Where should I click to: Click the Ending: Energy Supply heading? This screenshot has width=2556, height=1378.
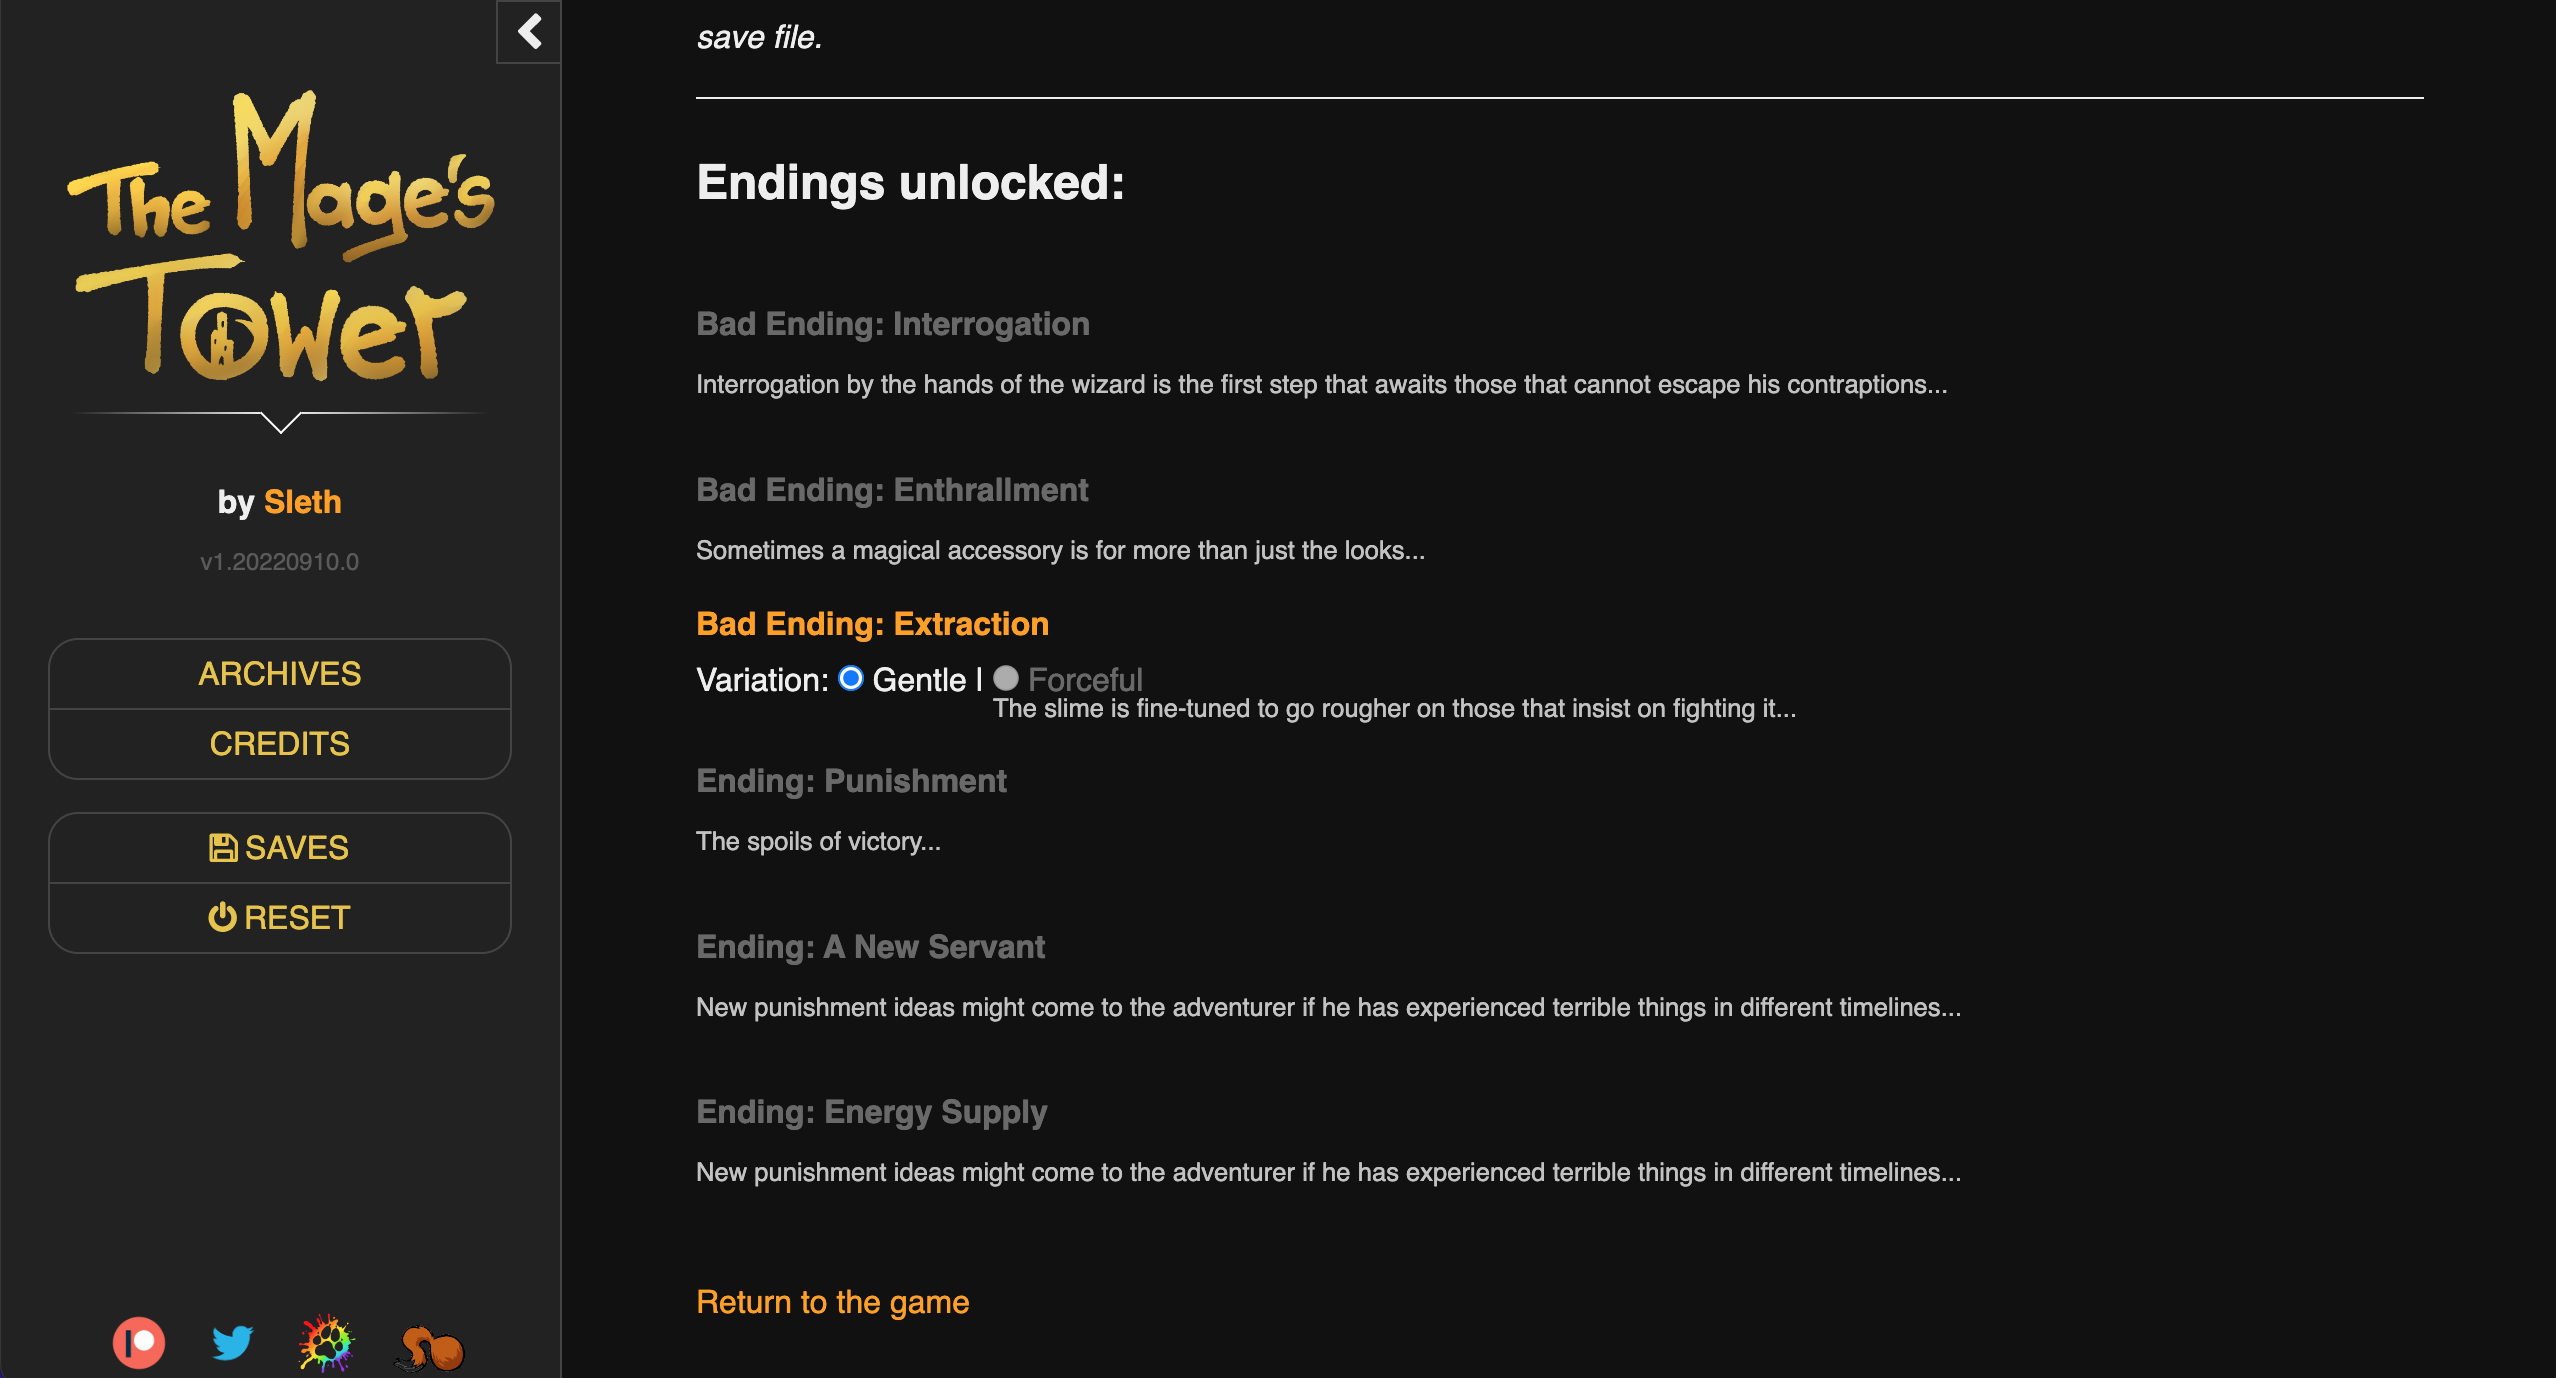point(871,1112)
